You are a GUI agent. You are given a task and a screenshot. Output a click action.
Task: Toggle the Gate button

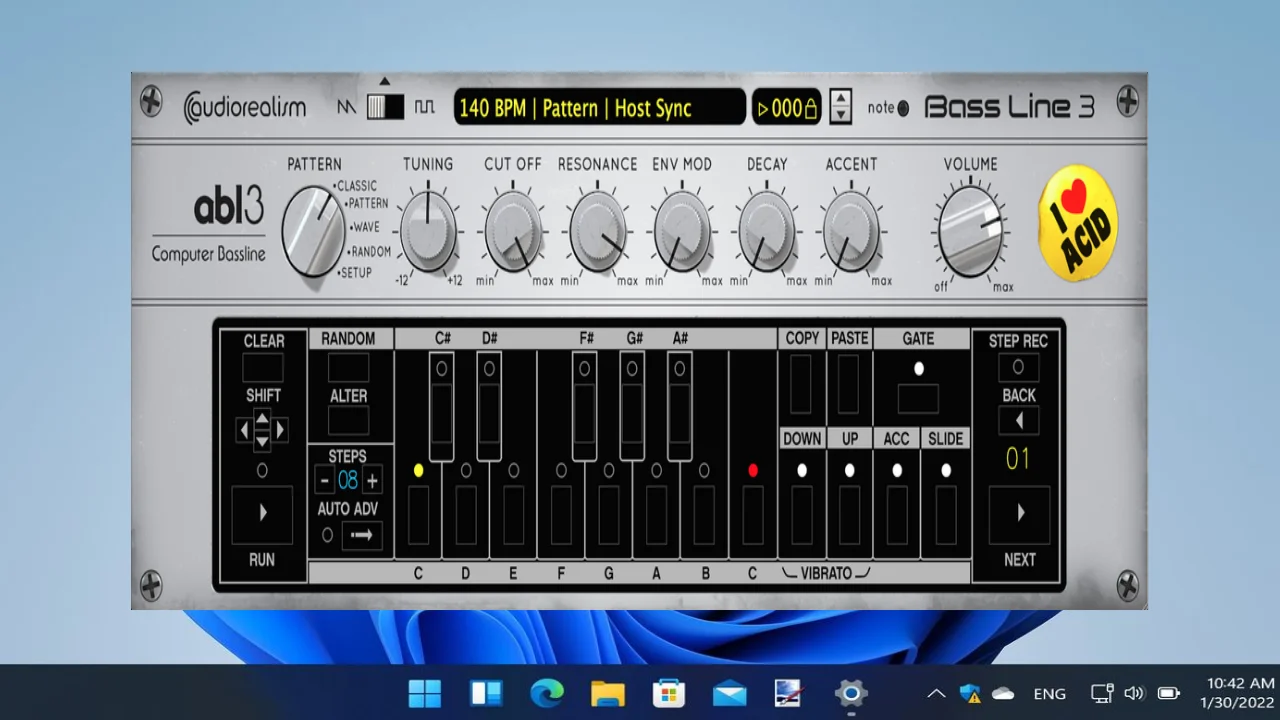tap(918, 399)
